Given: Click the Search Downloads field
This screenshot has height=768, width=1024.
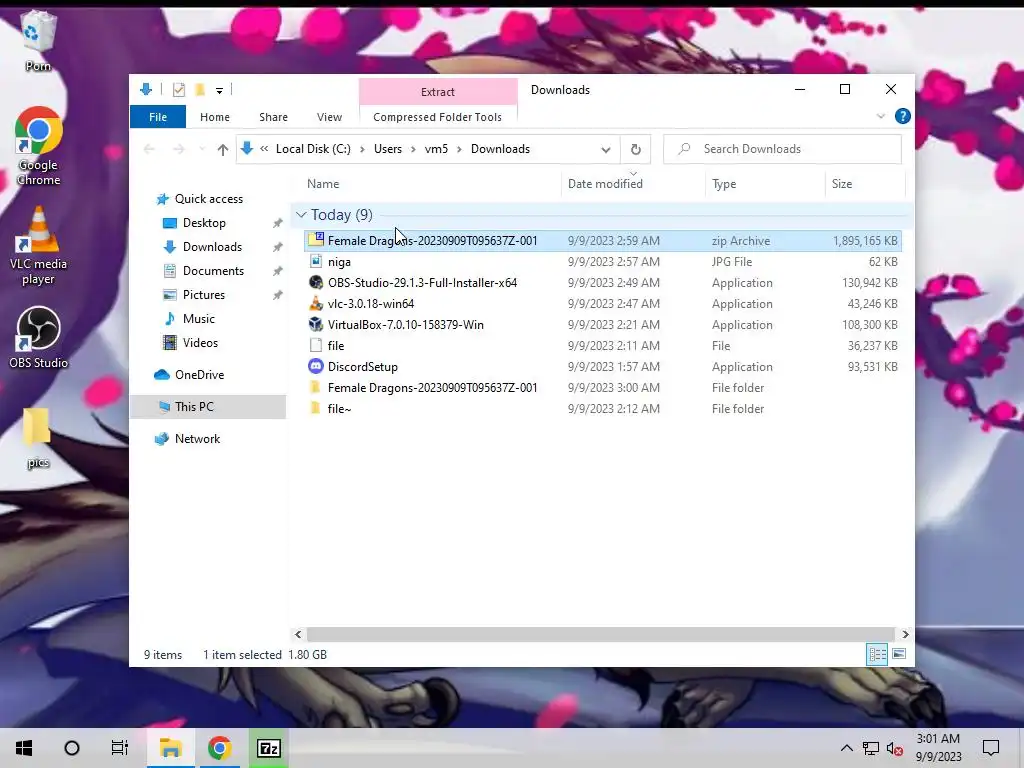Looking at the screenshot, I should tap(782, 149).
